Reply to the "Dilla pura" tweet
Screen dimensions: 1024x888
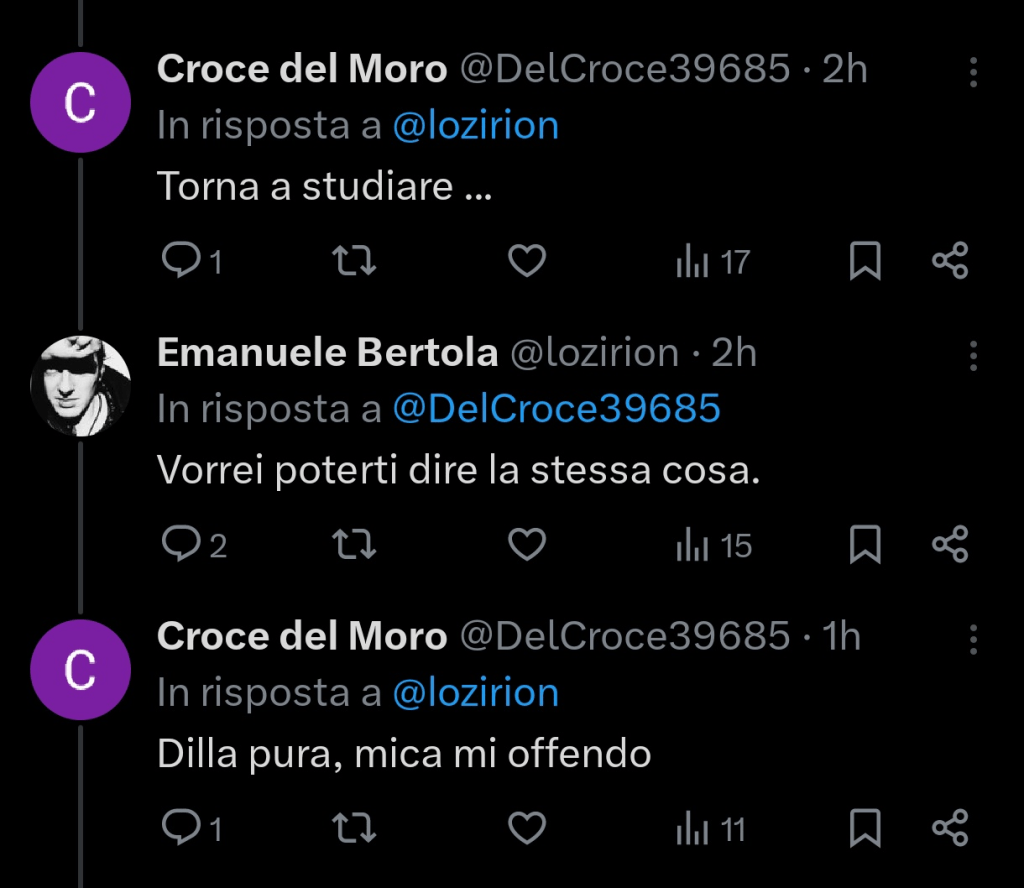coord(181,828)
